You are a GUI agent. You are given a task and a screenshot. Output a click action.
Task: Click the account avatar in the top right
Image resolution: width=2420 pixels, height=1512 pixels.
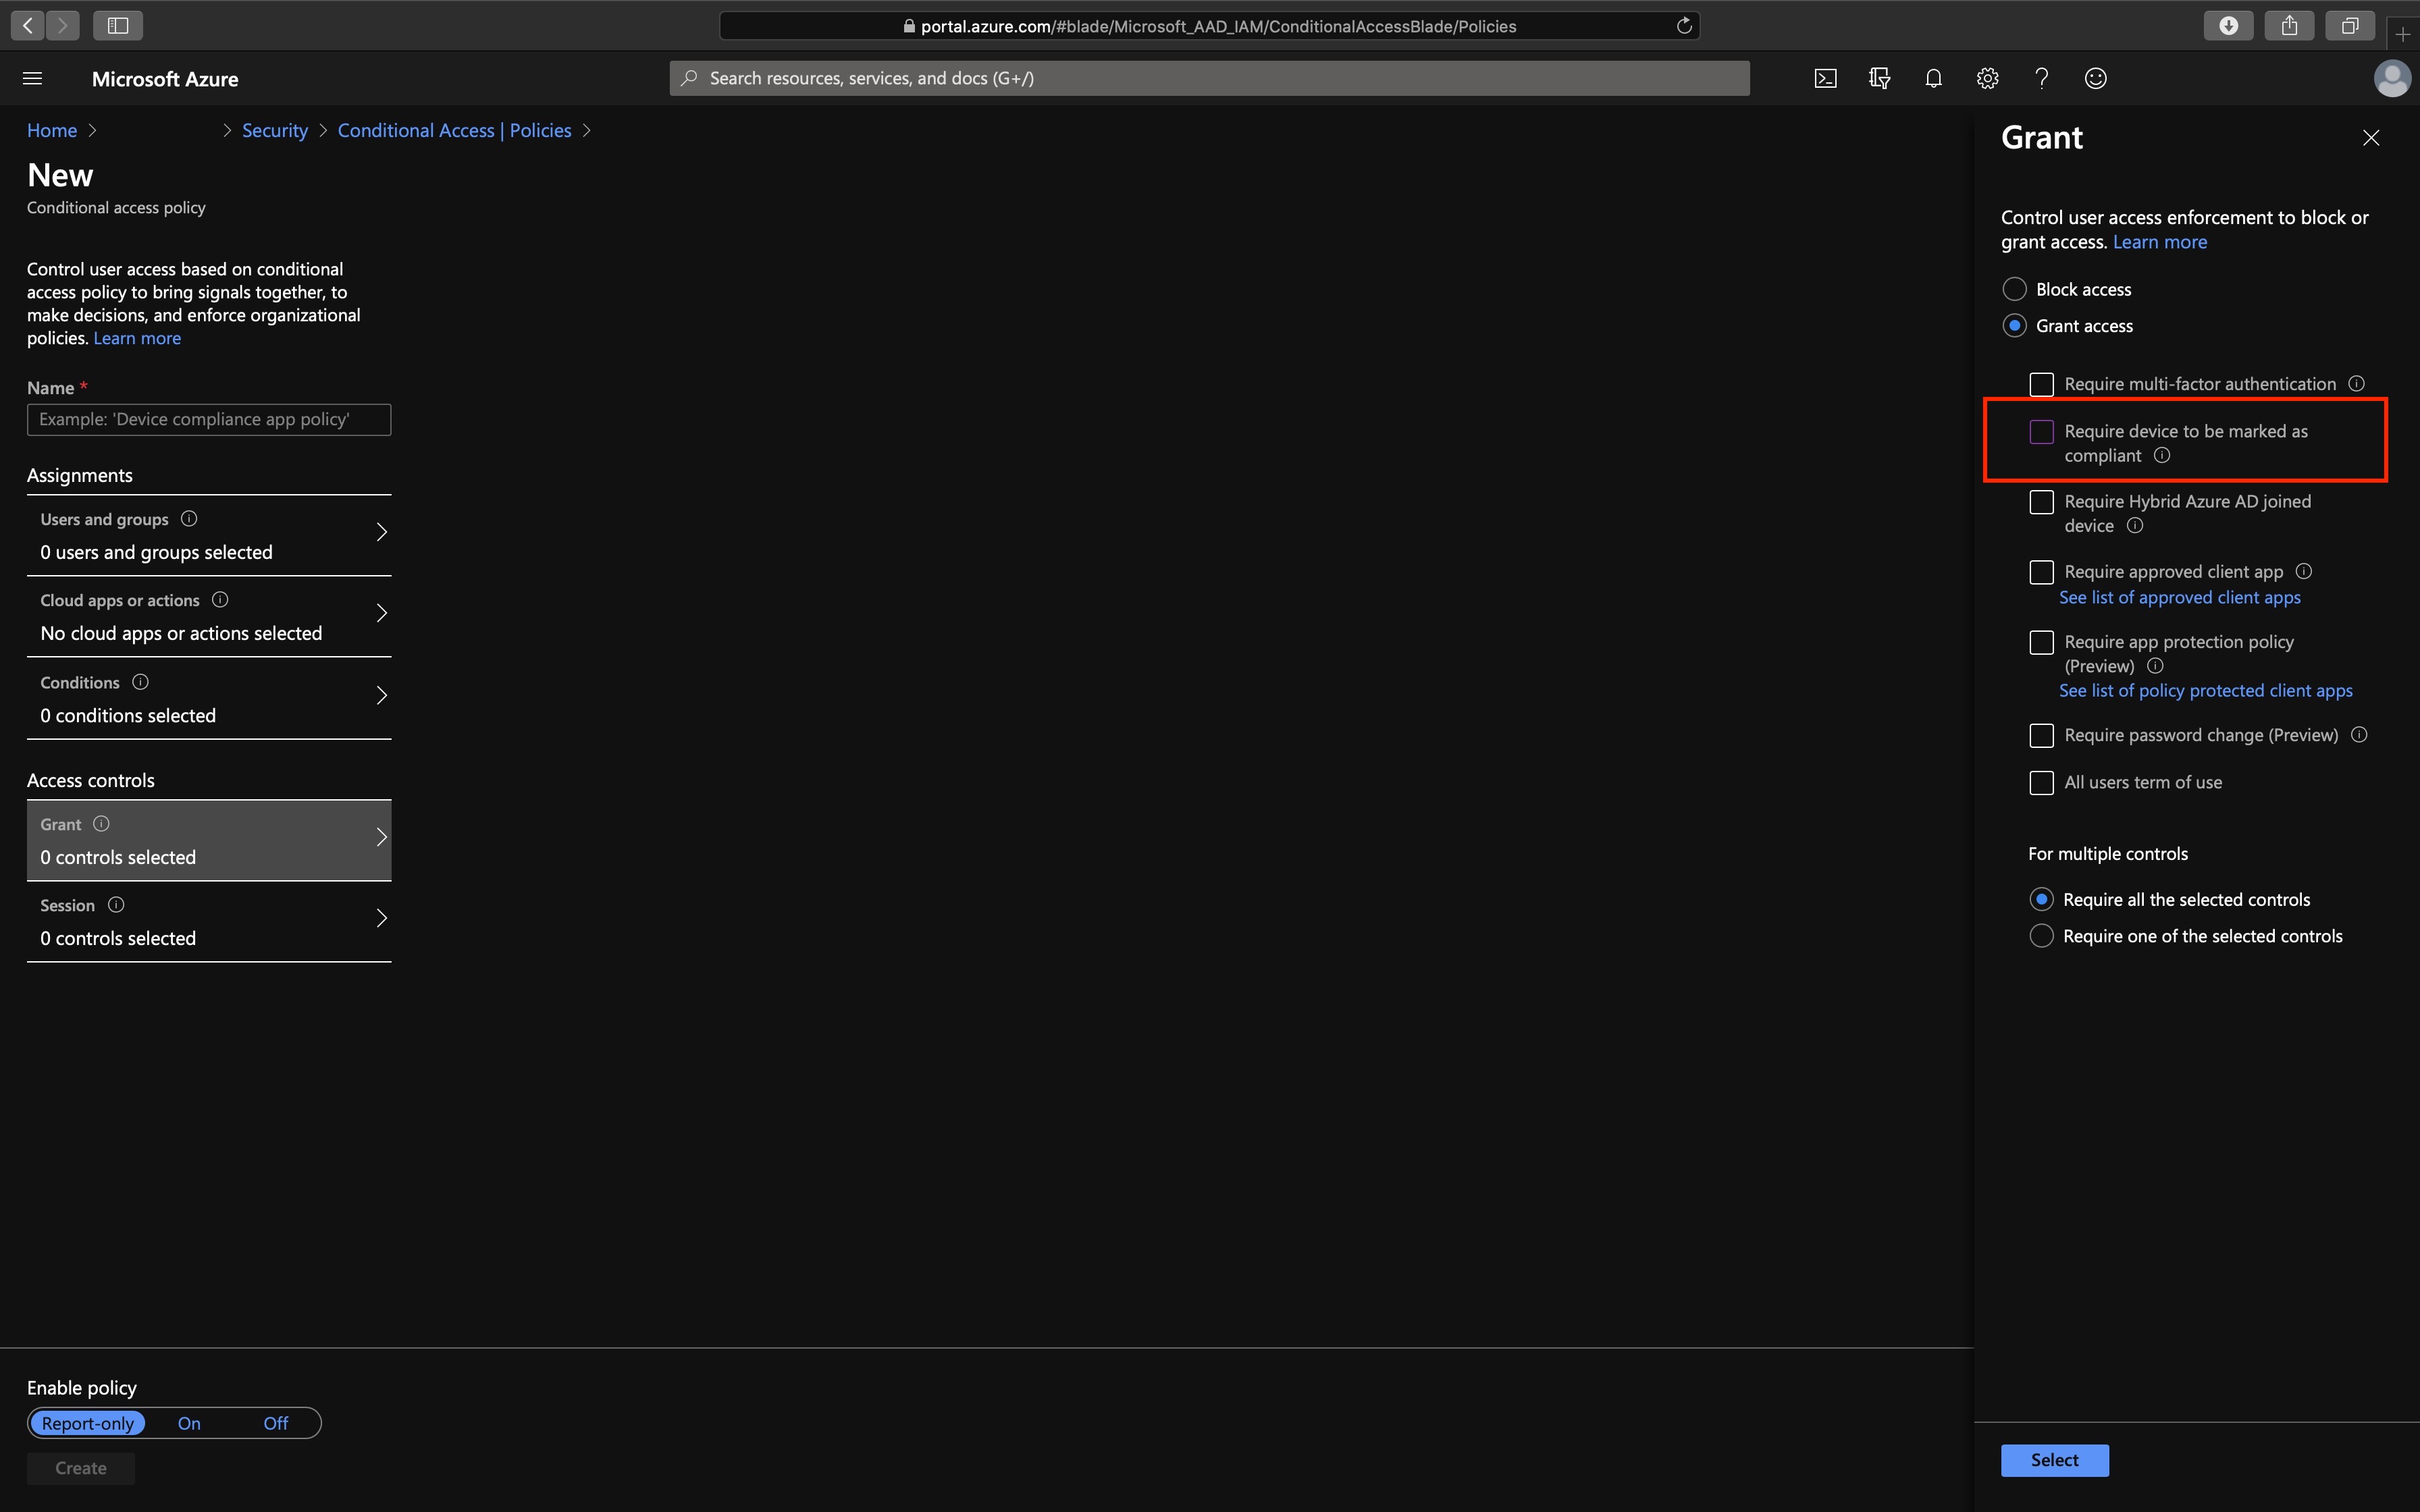(x=2391, y=78)
